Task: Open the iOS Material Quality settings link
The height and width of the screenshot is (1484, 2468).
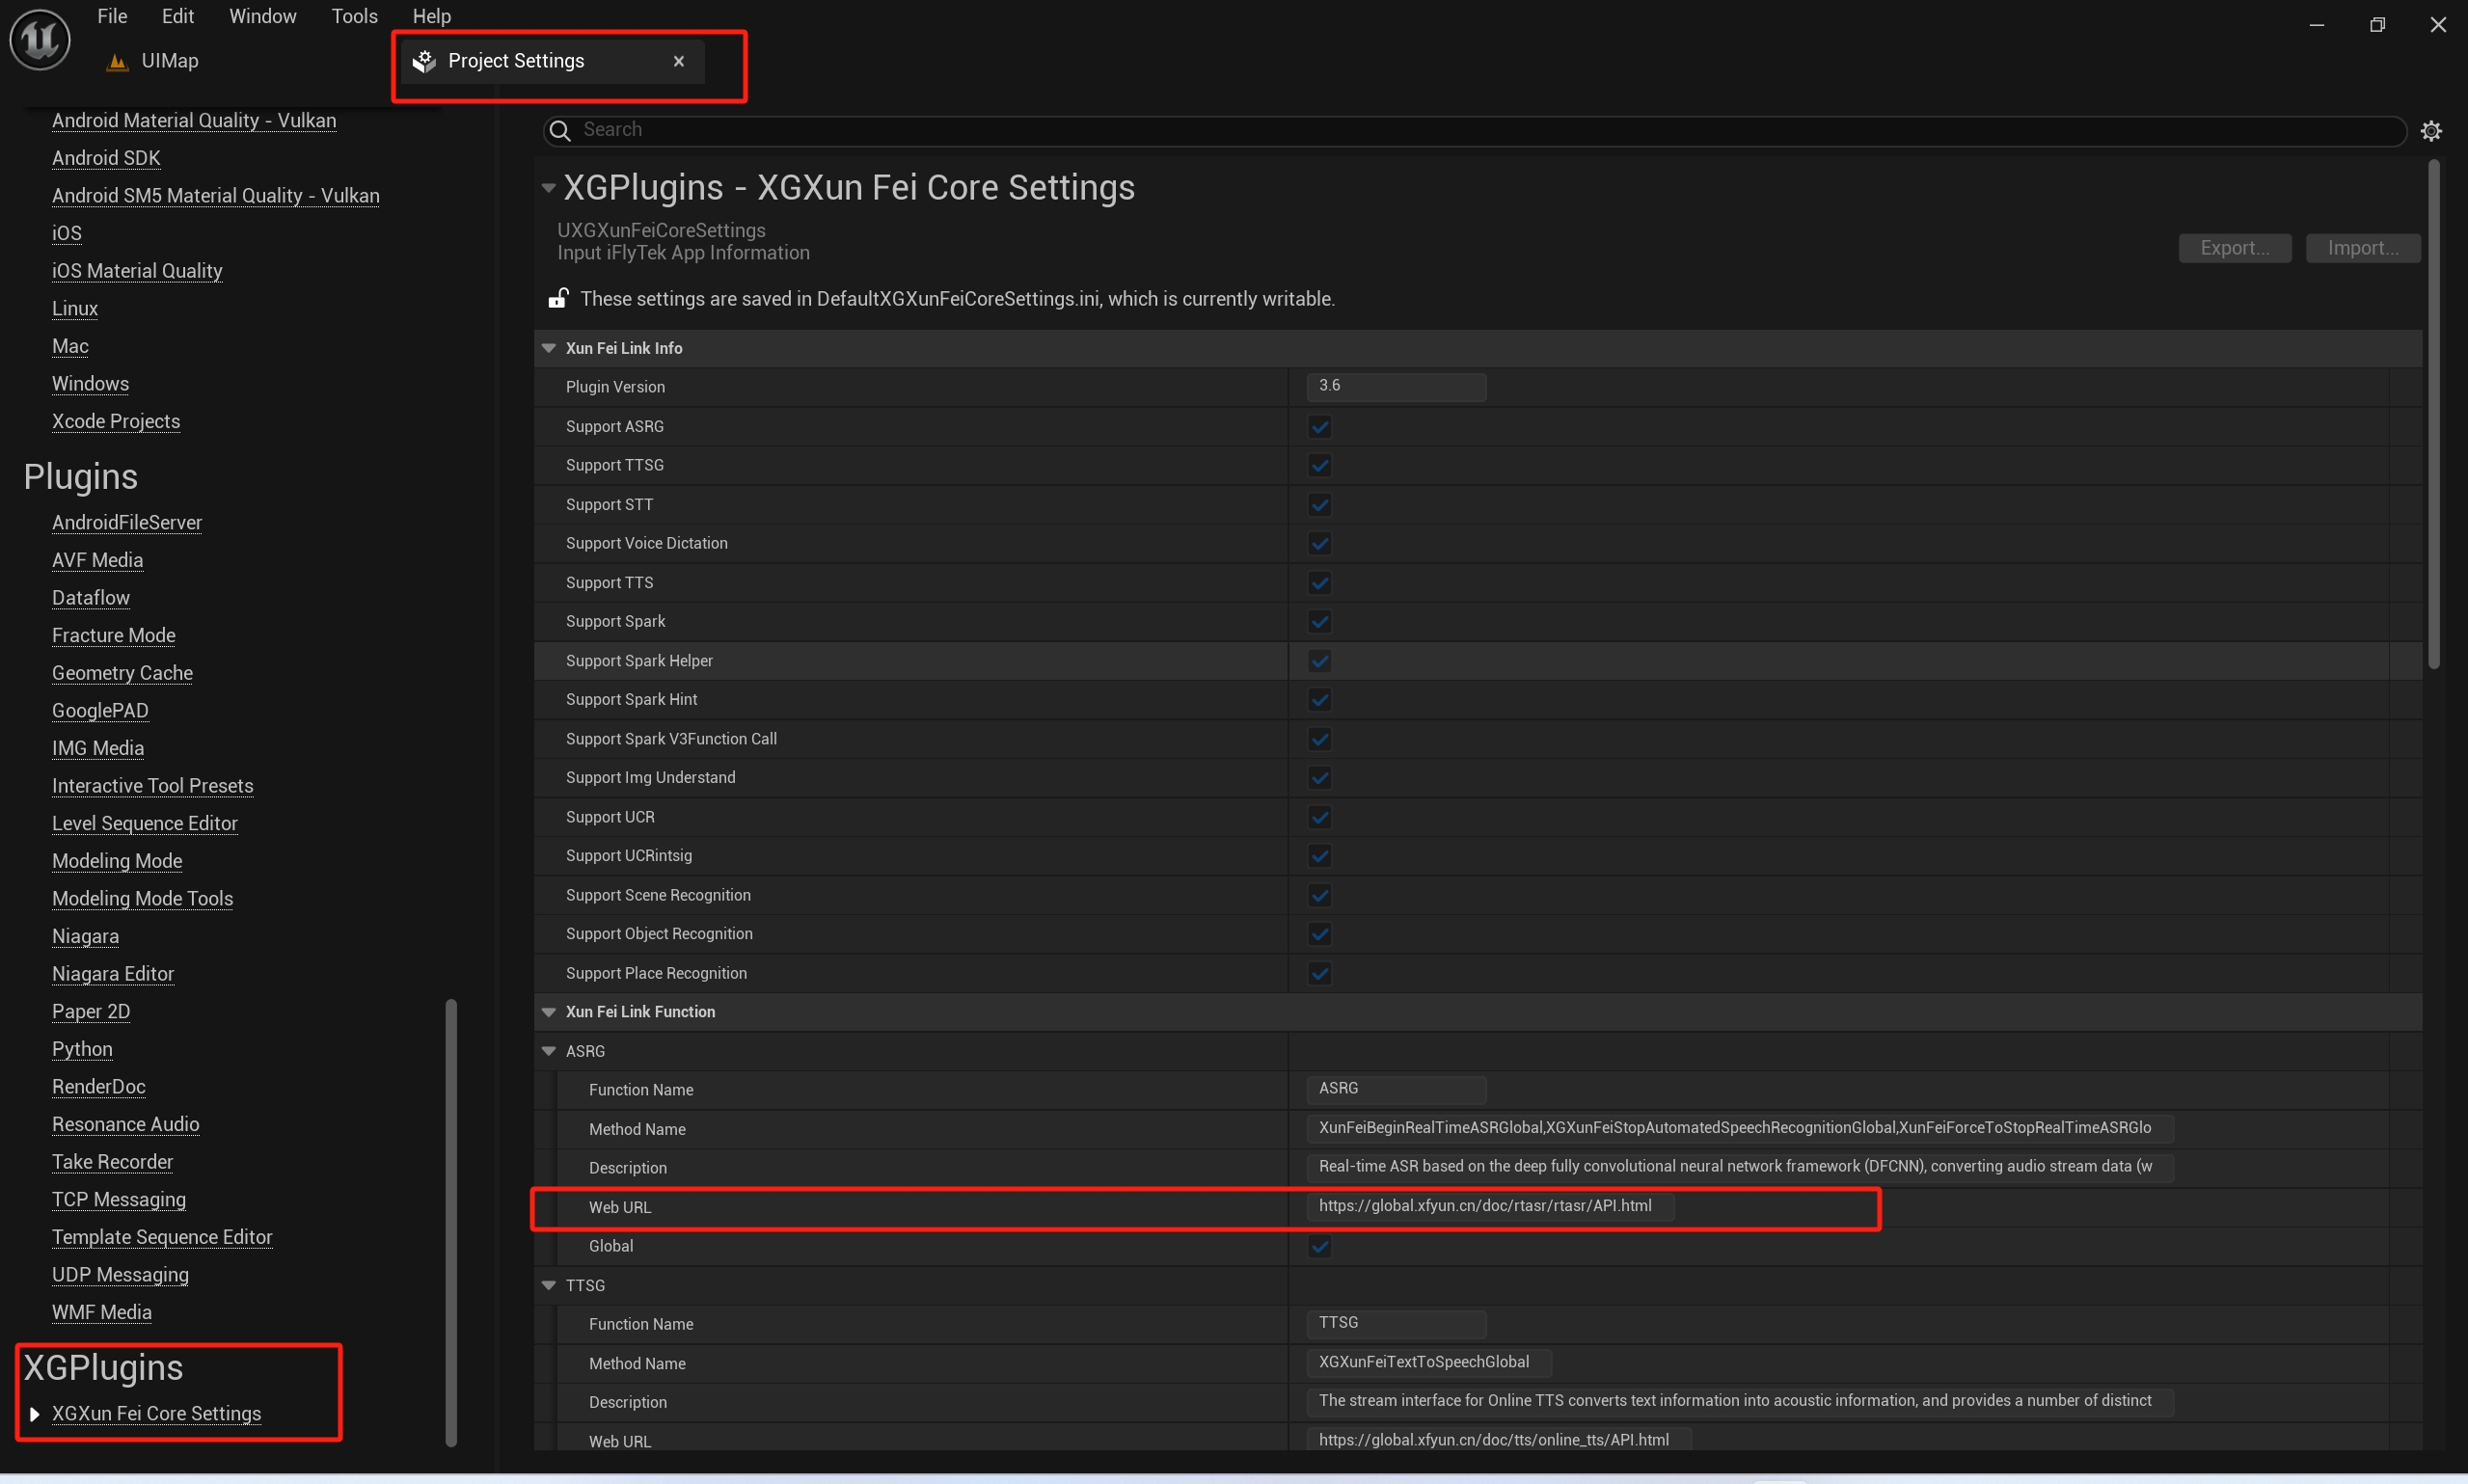Action: 137,271
